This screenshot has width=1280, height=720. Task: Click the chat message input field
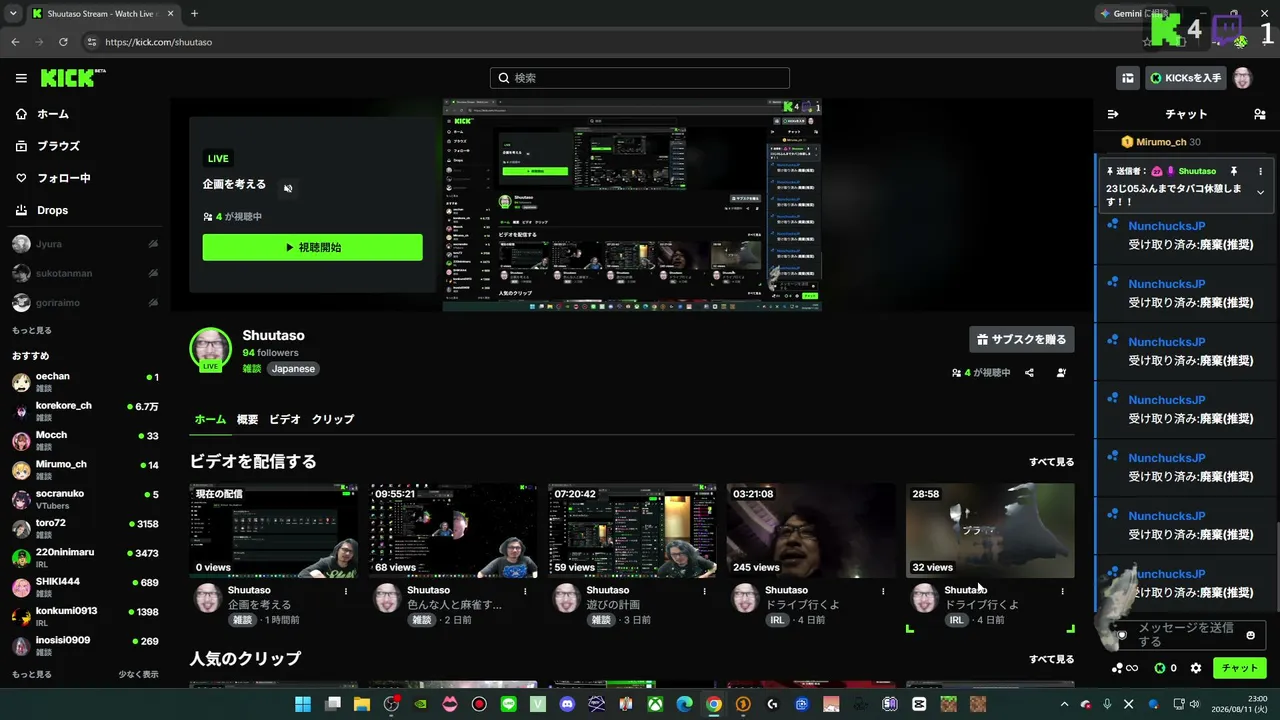point(1189,635)
